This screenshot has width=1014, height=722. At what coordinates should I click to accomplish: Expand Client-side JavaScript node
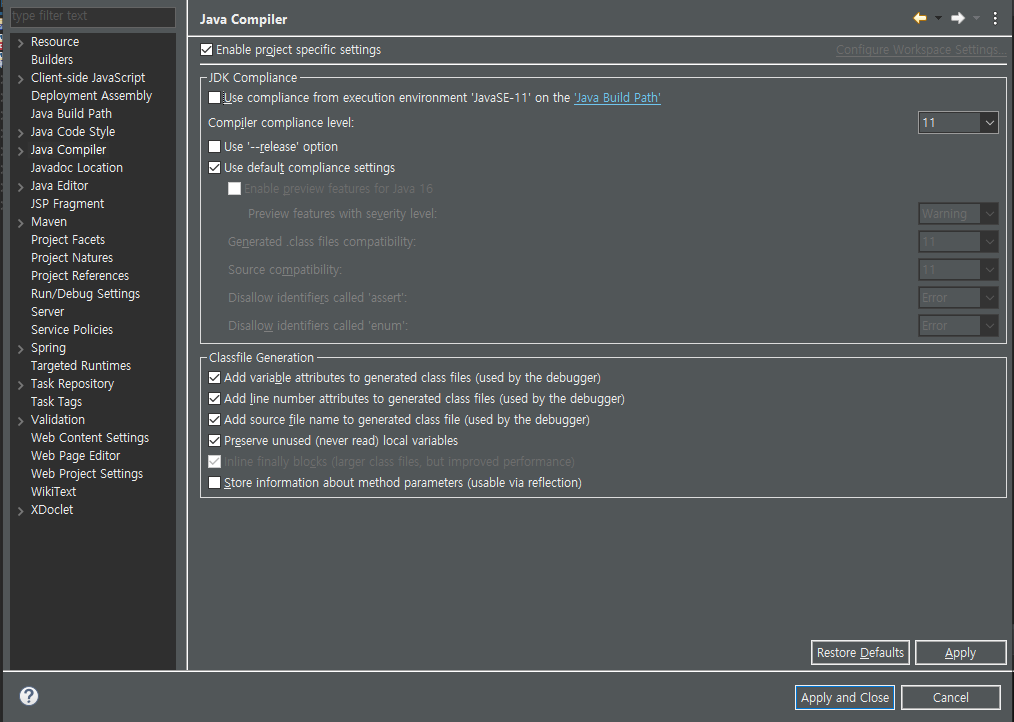point(21,79)
